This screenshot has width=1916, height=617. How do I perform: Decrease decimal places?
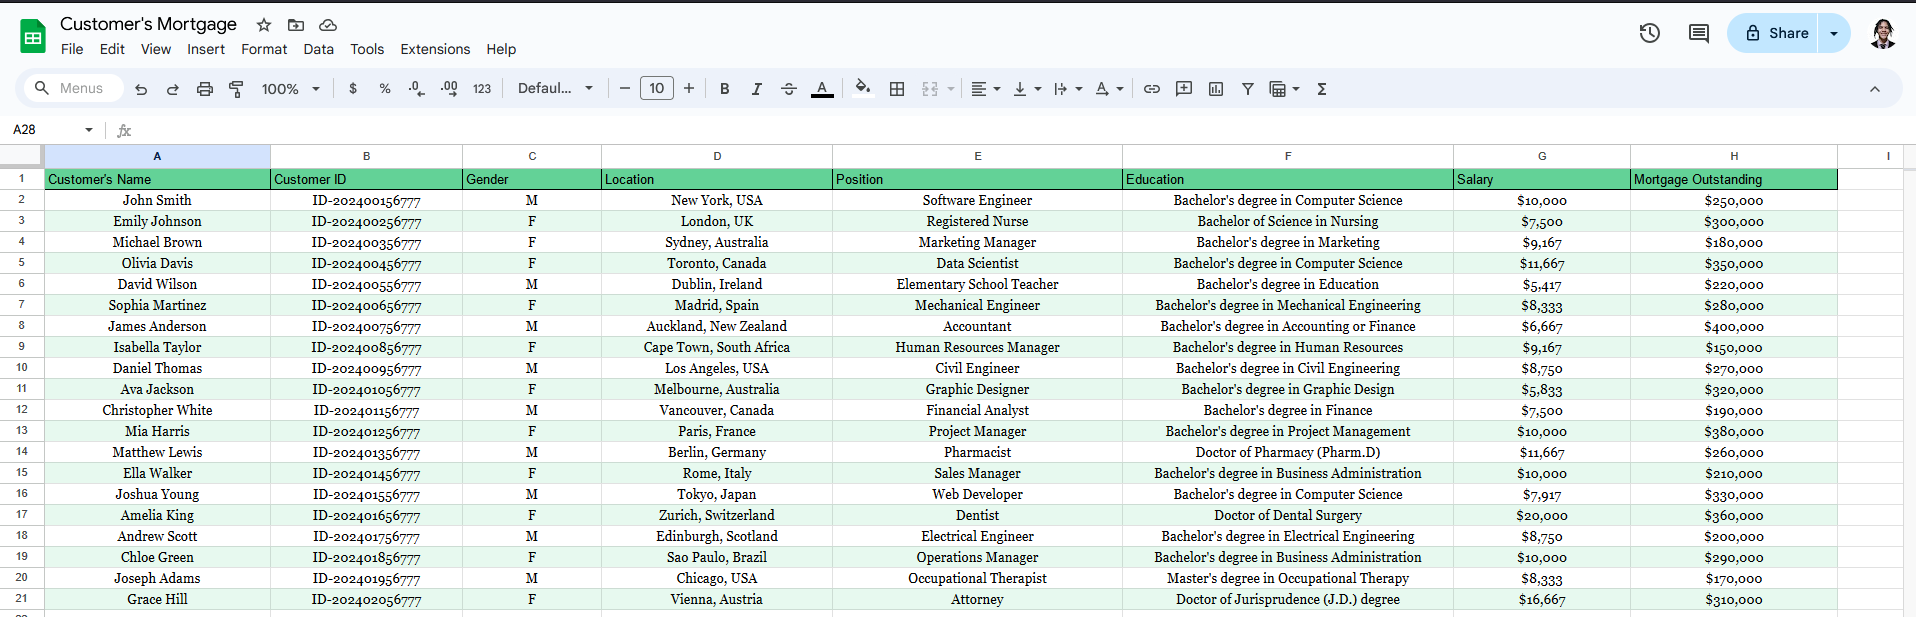pos(417,89)
